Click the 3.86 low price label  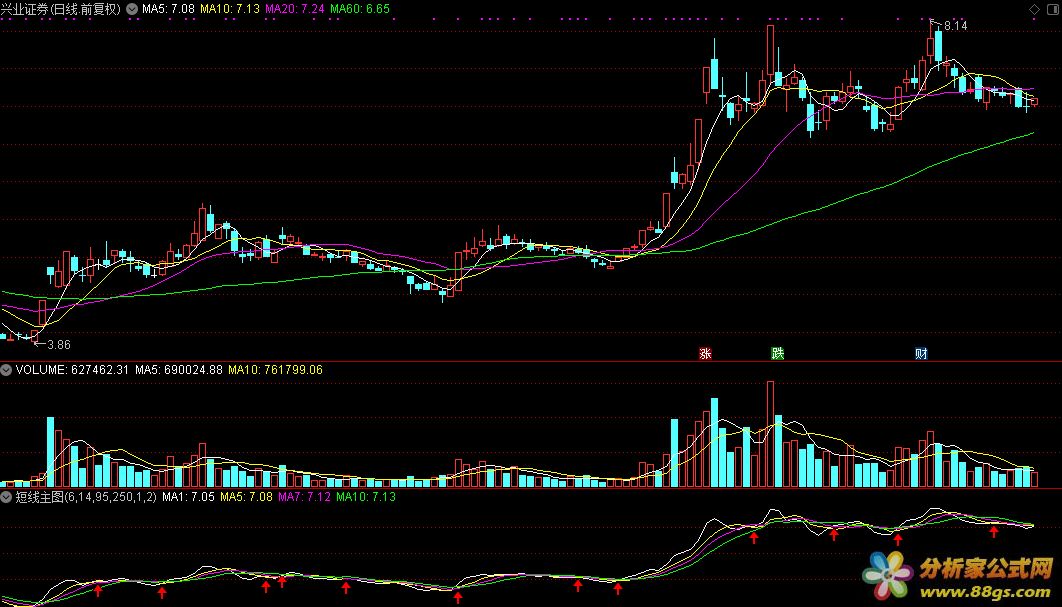[x=58, y=345]
